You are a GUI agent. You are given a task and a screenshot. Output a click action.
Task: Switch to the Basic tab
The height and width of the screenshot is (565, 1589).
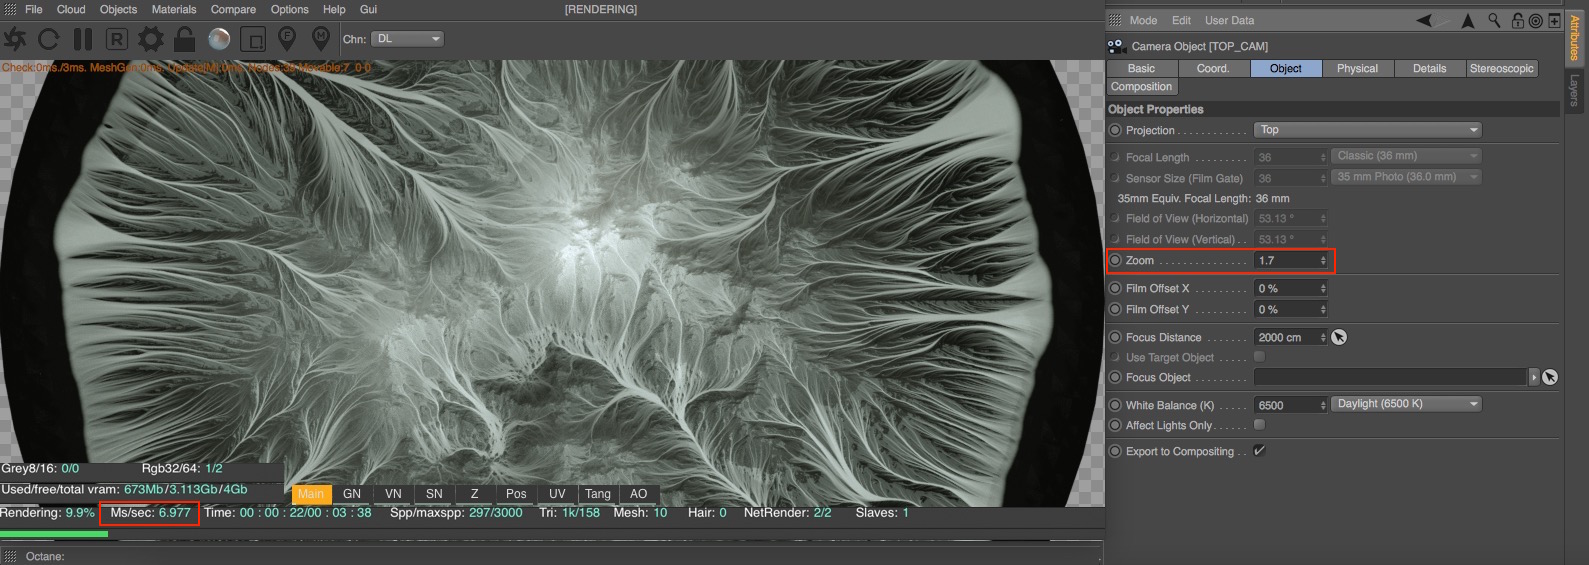point(1141,68)
